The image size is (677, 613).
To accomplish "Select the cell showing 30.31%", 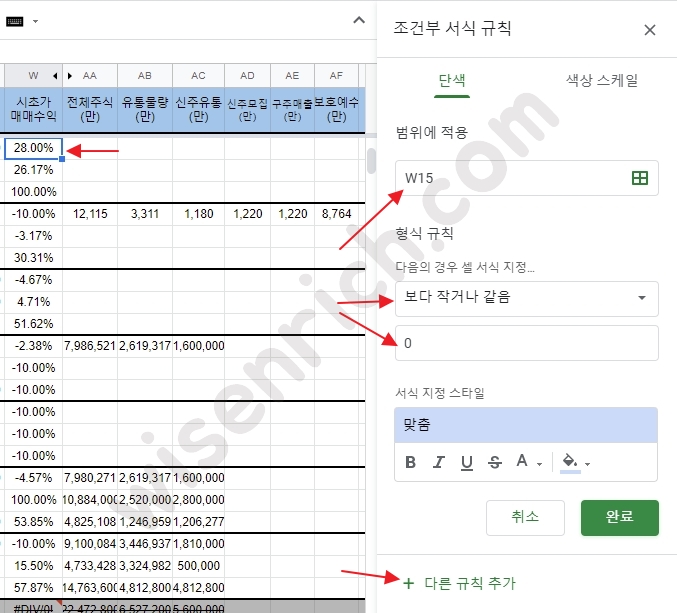I will coord(33,258).
